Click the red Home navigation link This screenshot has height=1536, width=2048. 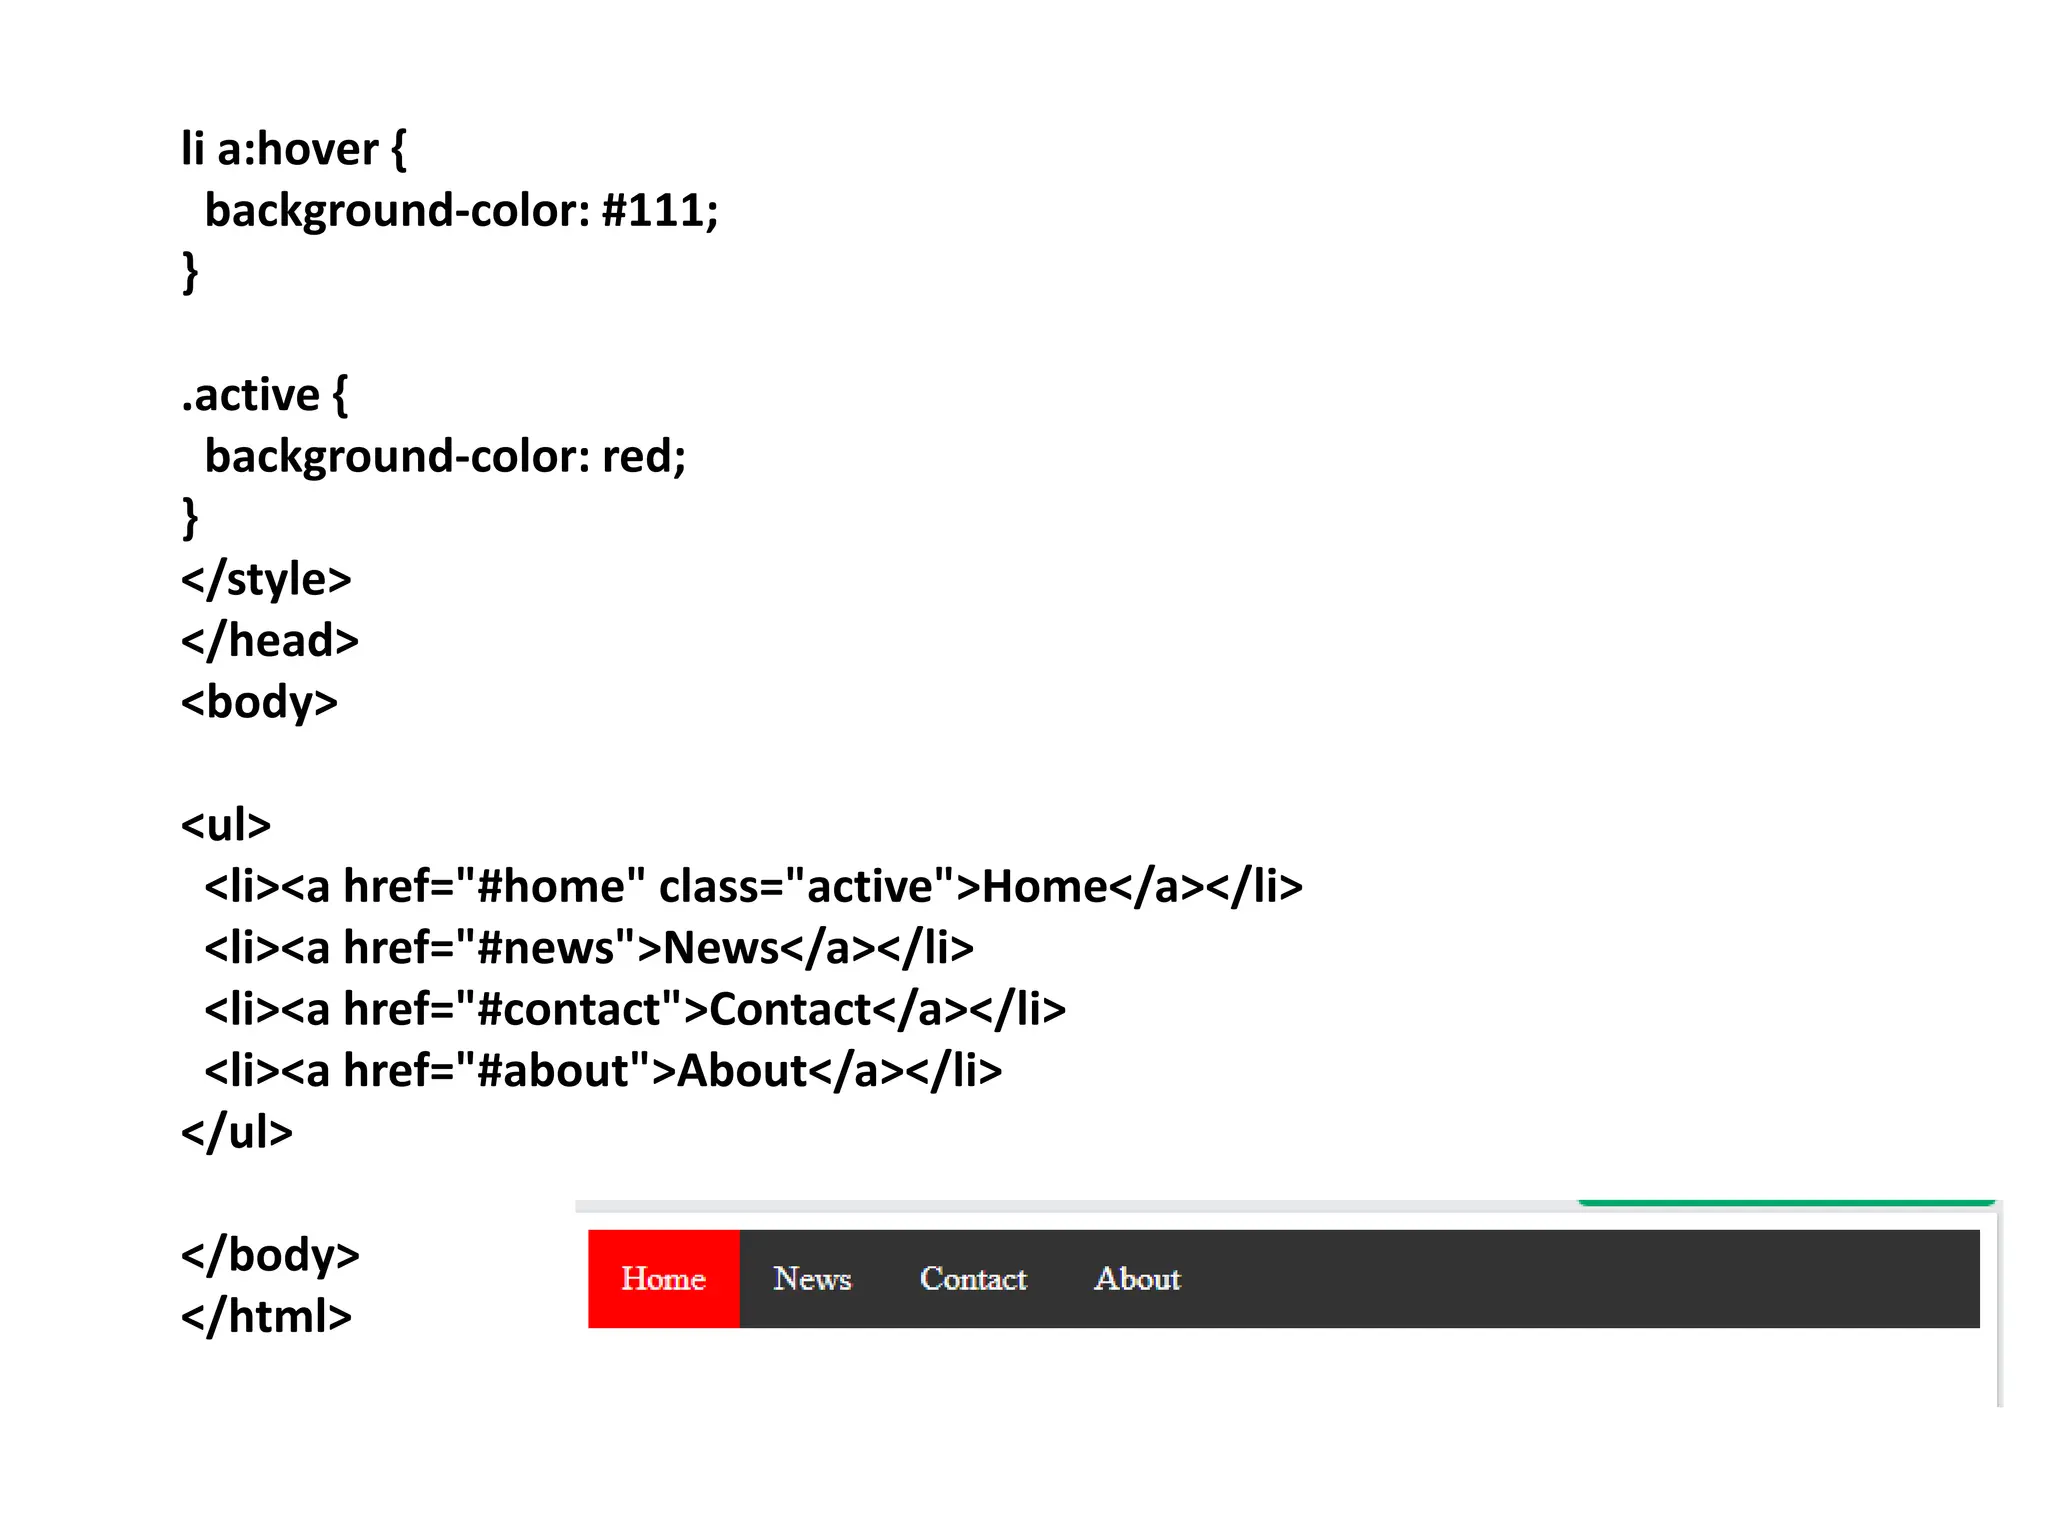coord(663,1278)
